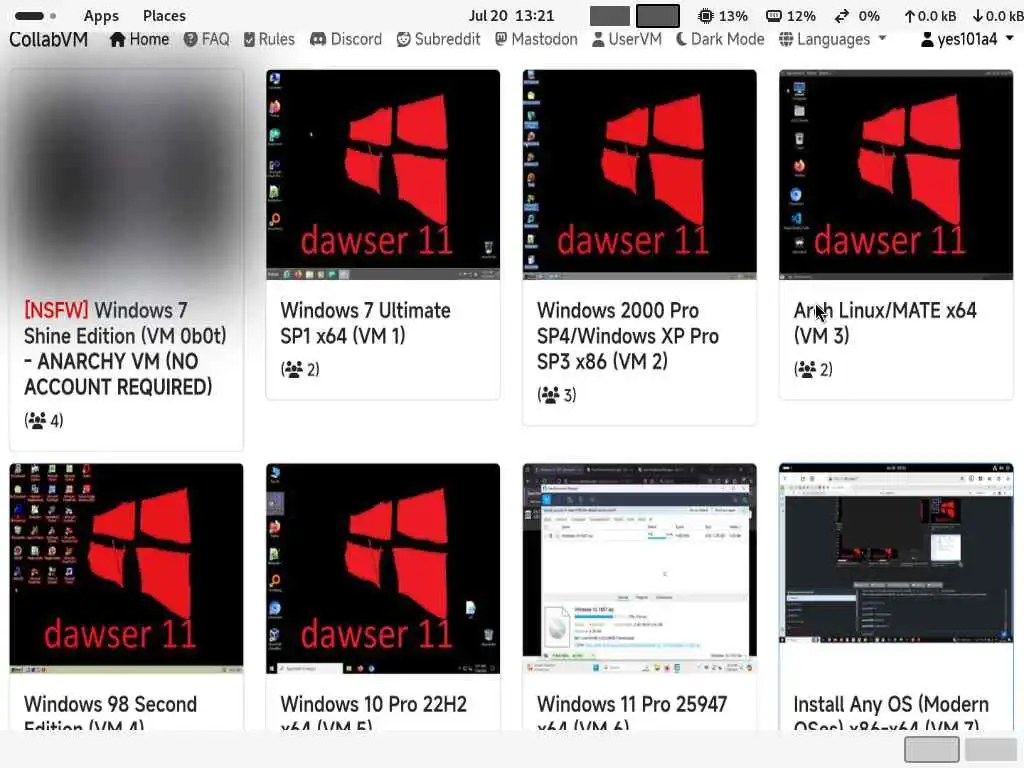Screen dimensions: 1024x768
Task: Visit the Subreddit link
Action: (x=438, y=39)
